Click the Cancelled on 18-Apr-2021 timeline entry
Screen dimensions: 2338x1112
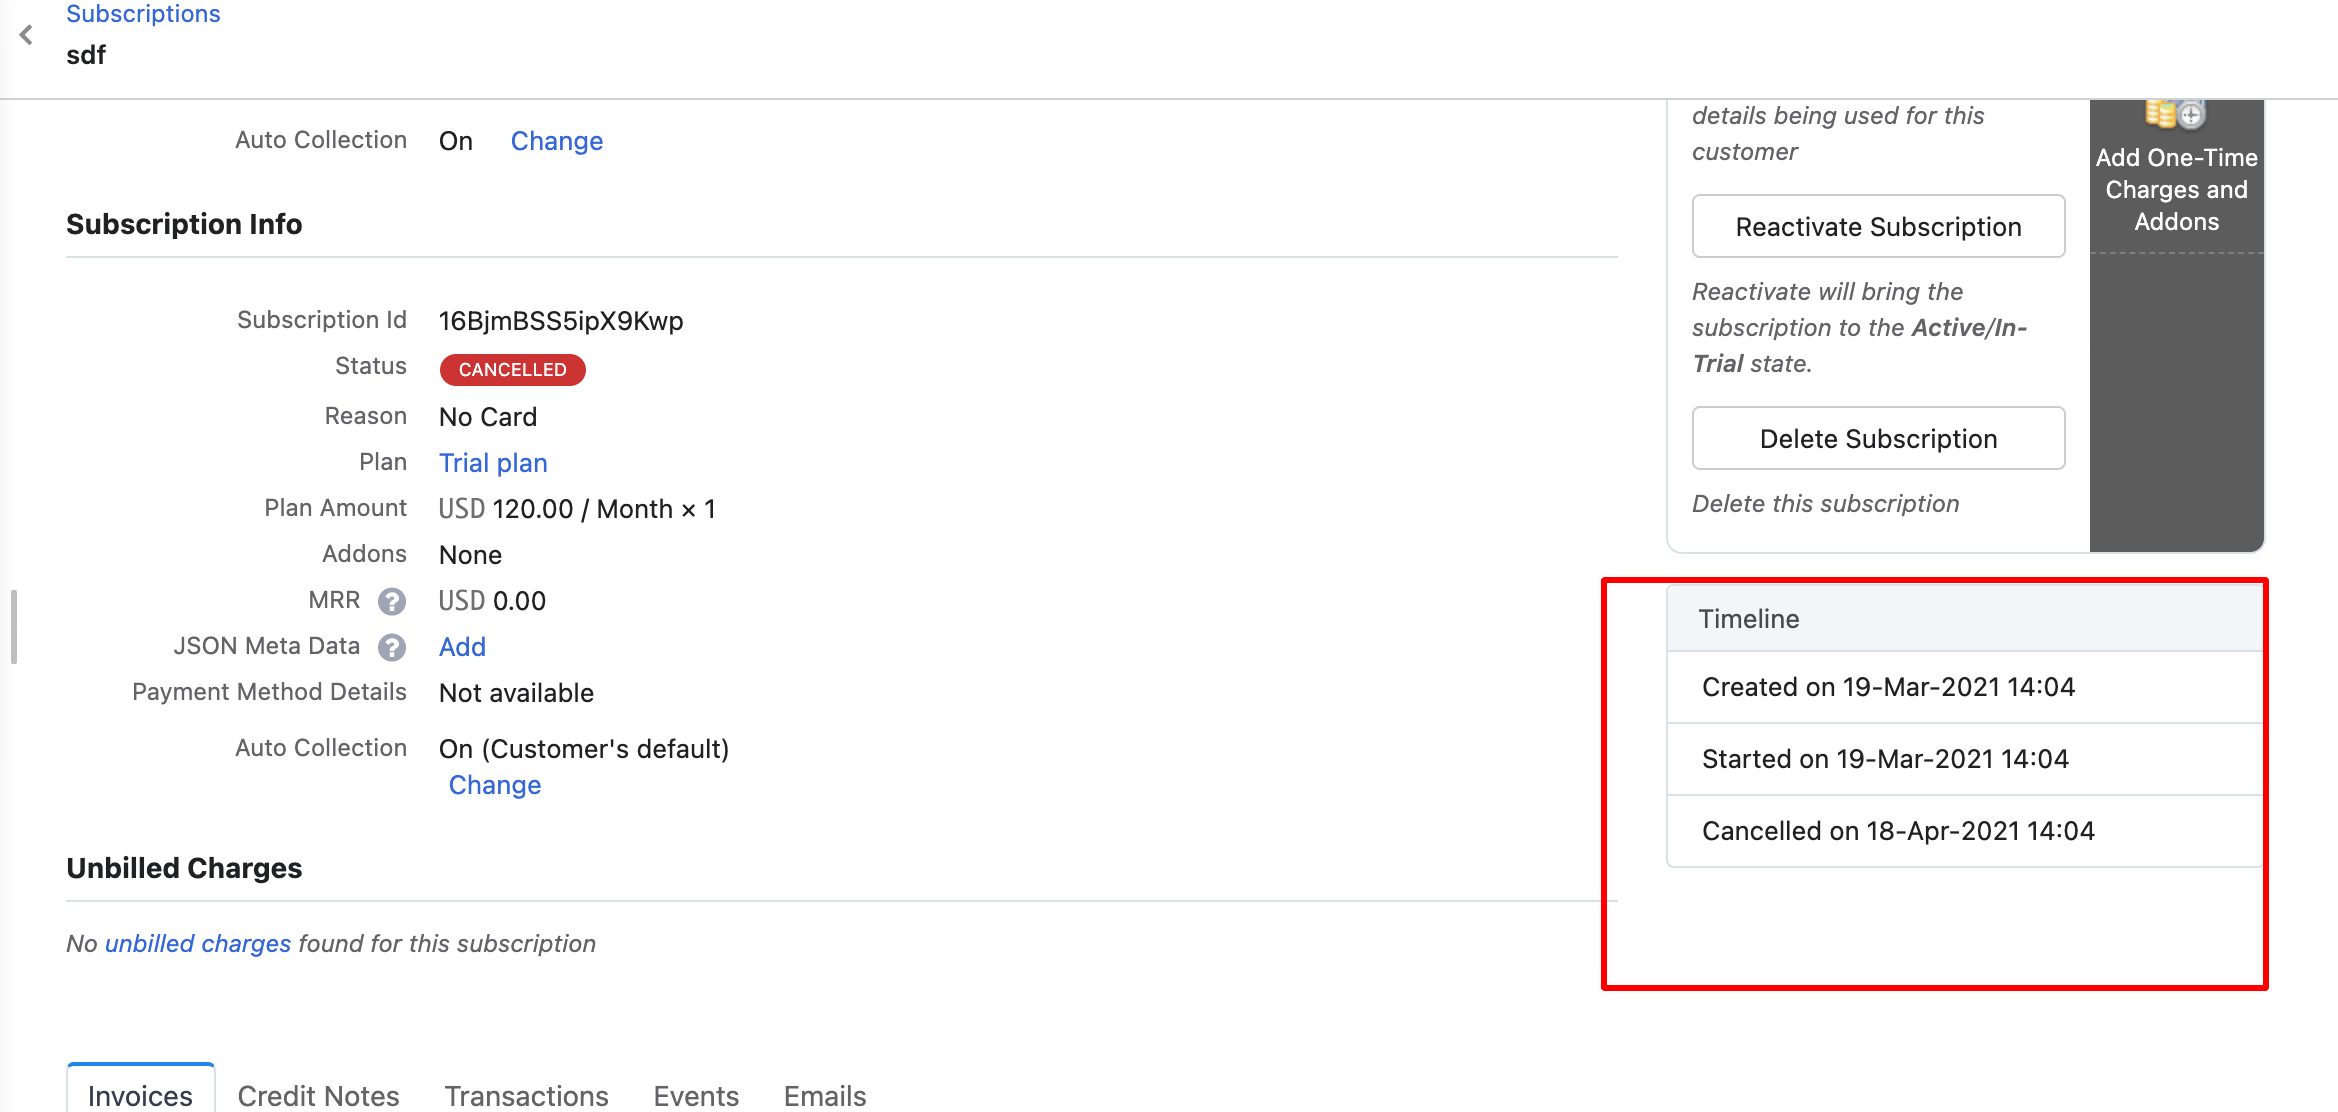[1897, 831]
